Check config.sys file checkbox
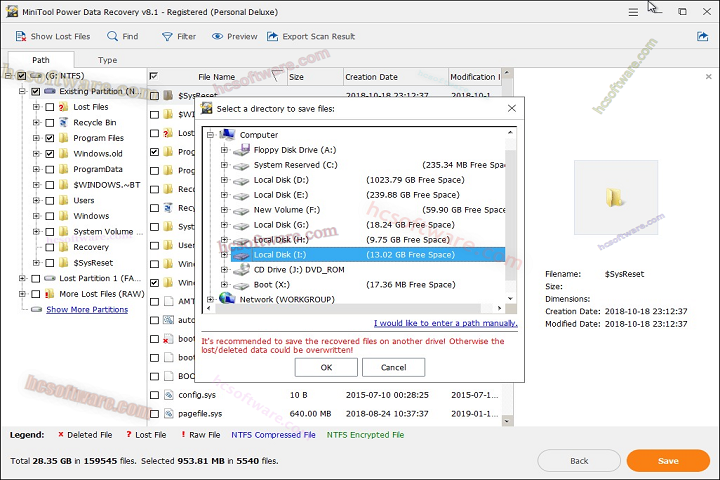This screenshot has width=720, height=480. pos(154,395)
